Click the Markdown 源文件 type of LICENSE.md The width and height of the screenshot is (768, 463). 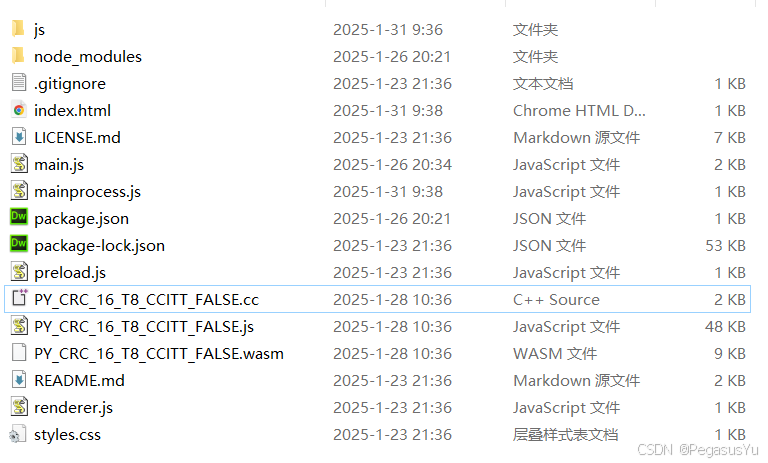coord(576,138)
